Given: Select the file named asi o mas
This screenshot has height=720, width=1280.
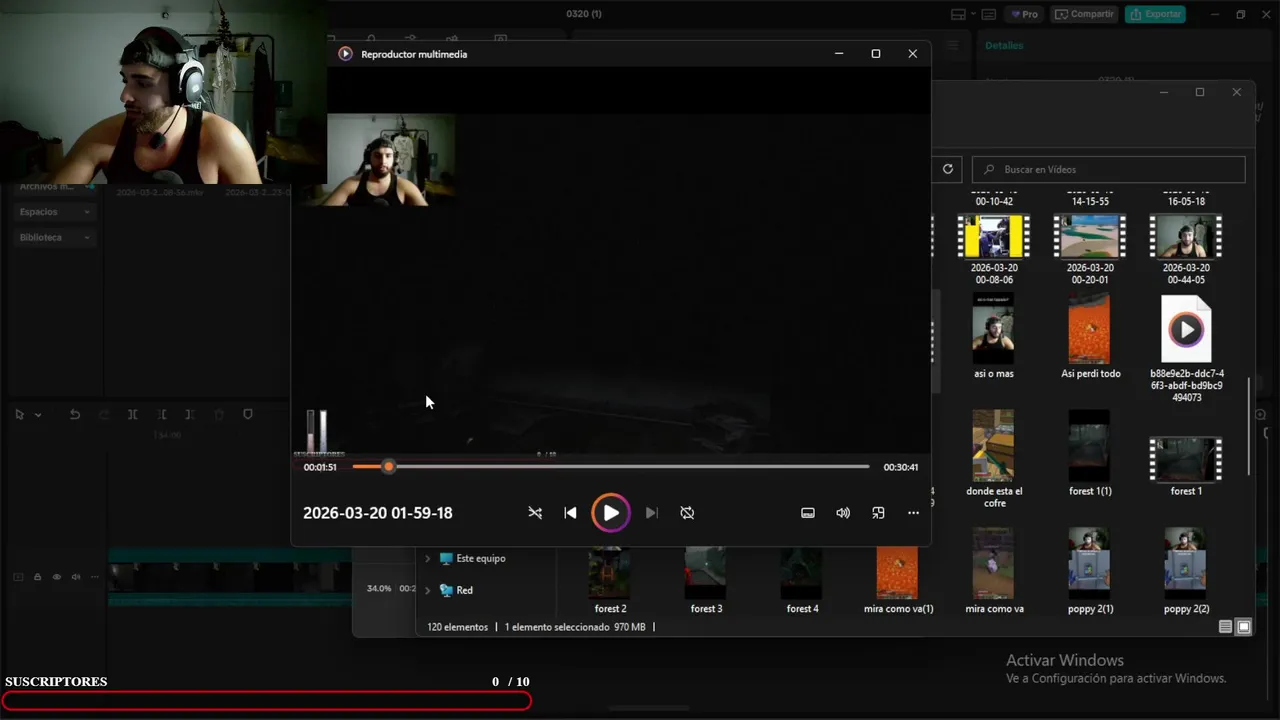Looking at the screenshot, I should coord(994,337).
